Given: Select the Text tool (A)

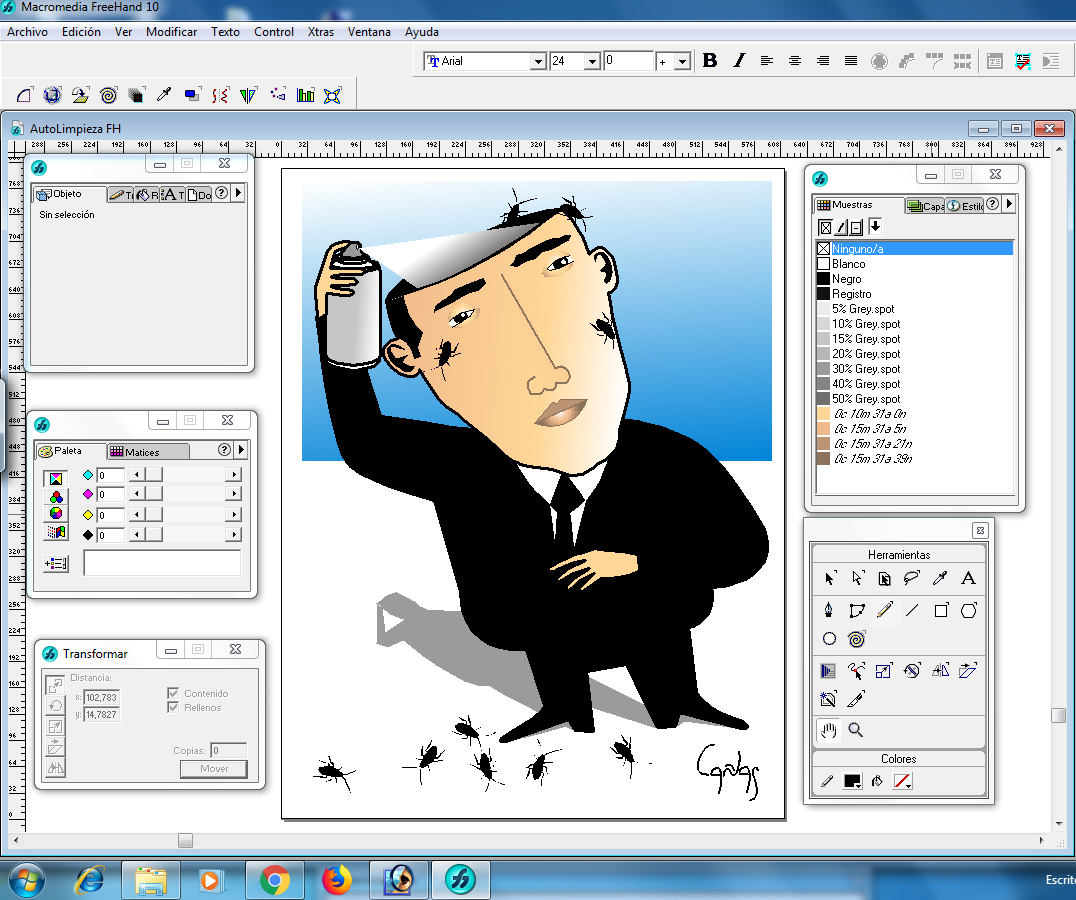Looking at the screenshot, I should tap(968, 578).
